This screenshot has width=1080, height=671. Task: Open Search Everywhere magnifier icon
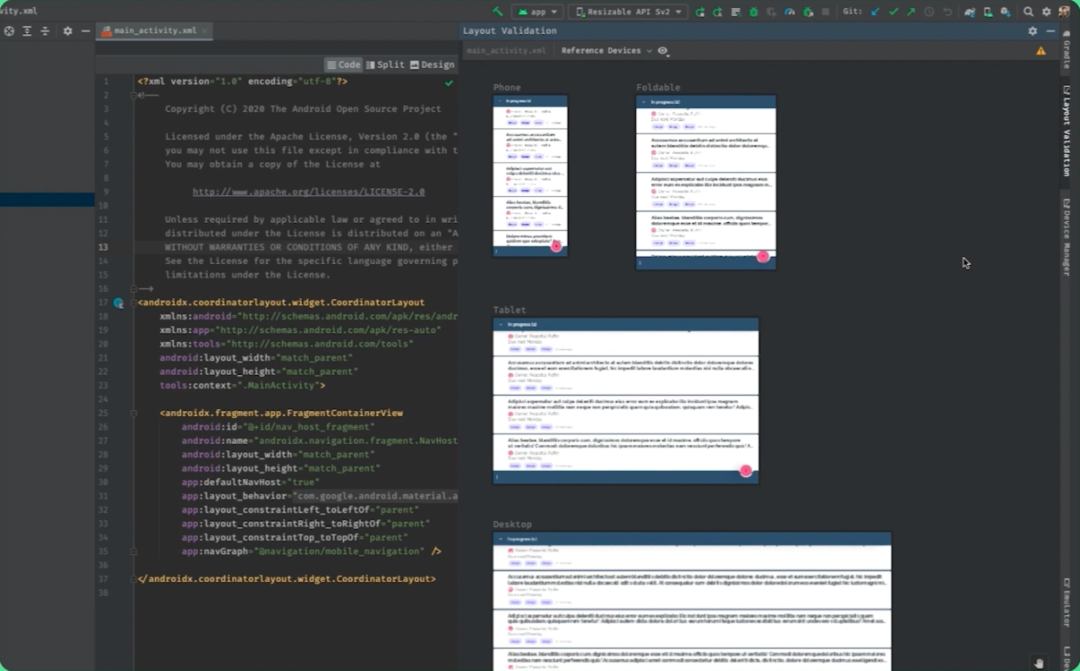(x=1028, y=12)
